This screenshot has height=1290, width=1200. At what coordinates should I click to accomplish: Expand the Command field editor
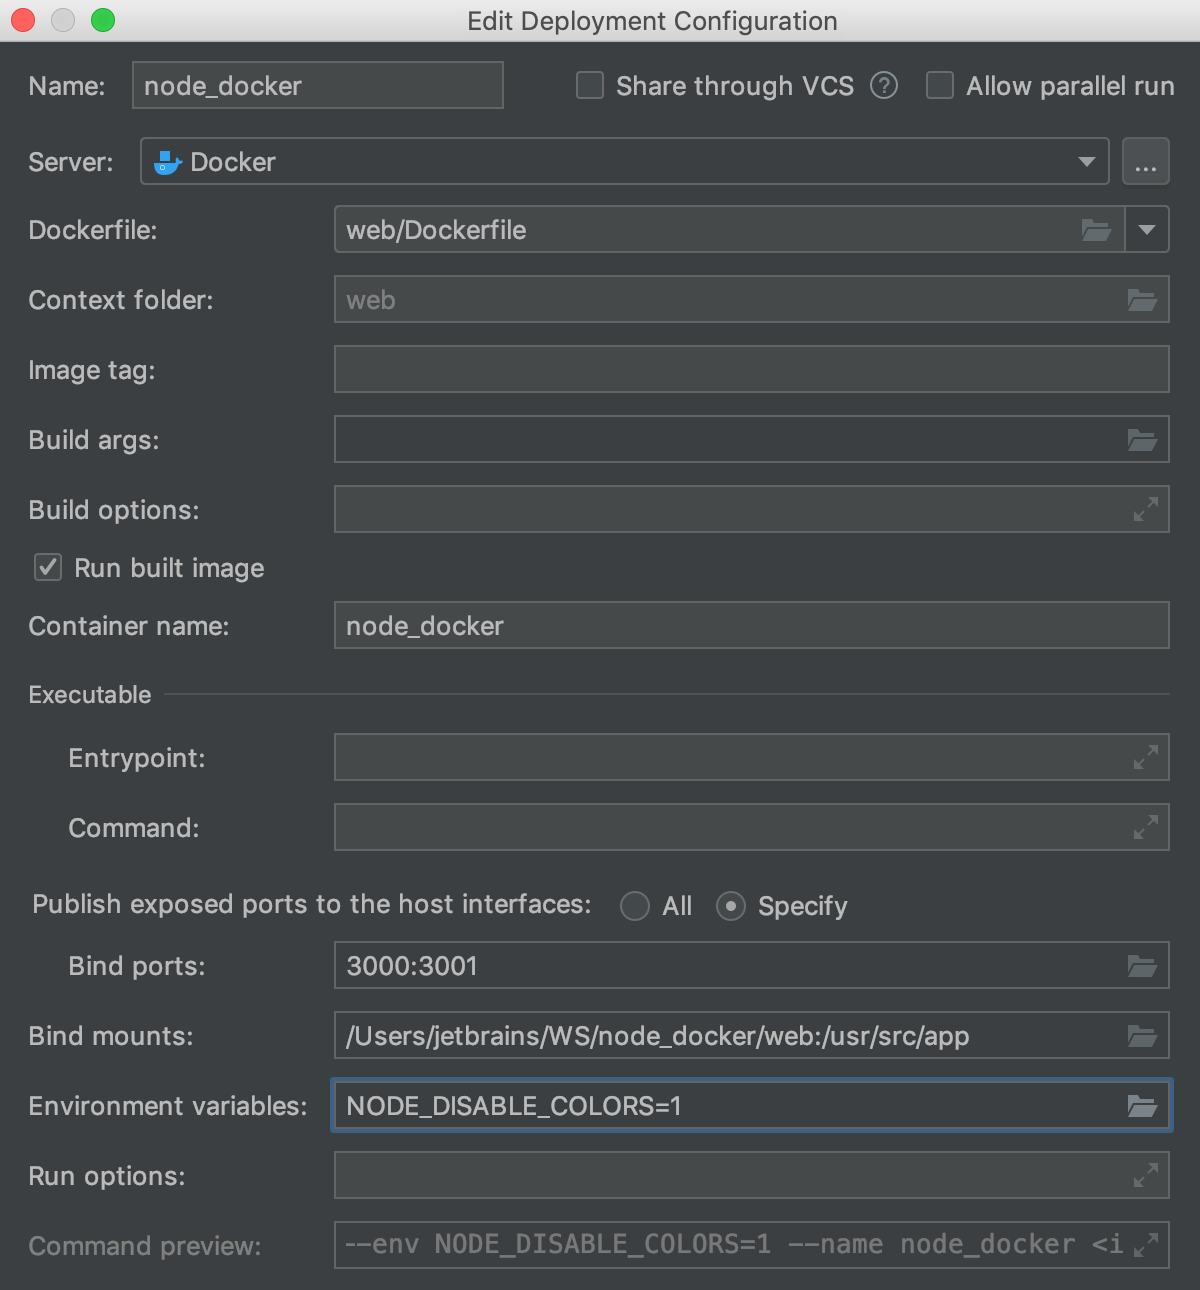[x=1146, y=827]
